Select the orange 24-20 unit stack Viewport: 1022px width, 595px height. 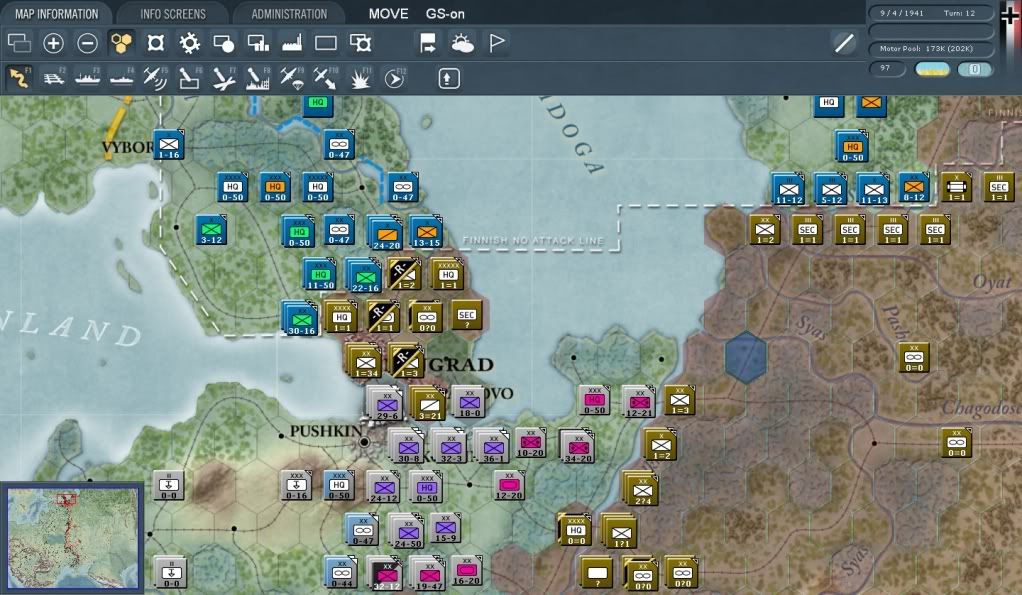[386, 233]
